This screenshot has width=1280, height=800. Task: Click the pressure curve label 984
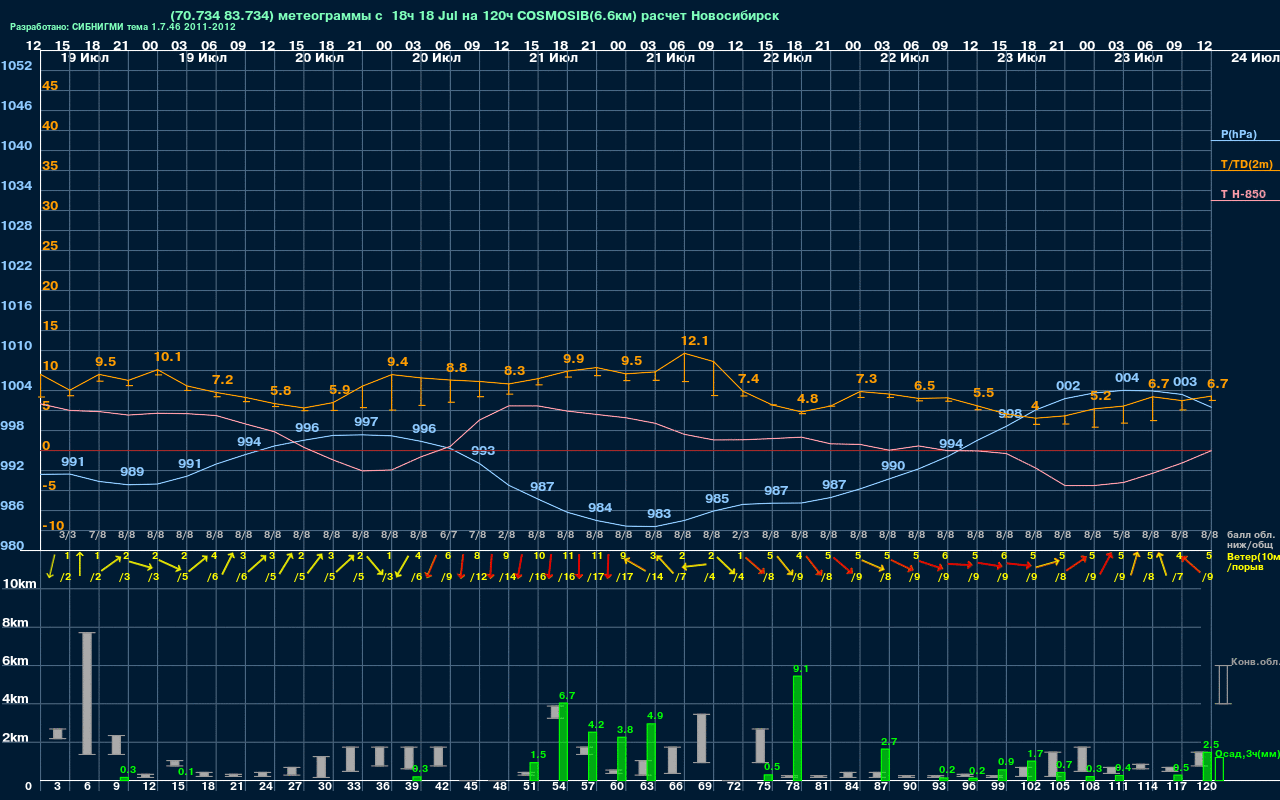600,508
